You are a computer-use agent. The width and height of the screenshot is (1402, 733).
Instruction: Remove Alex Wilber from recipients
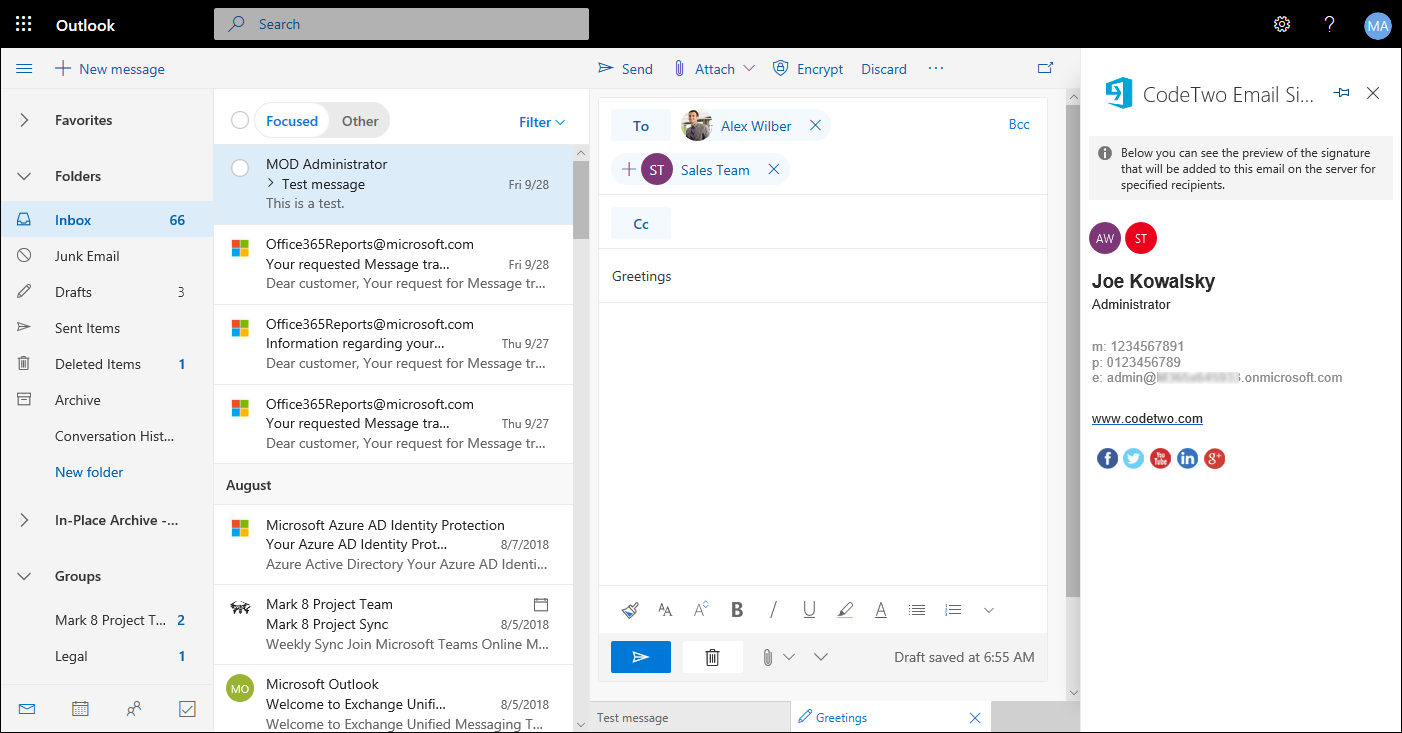[x=815, y=126]
